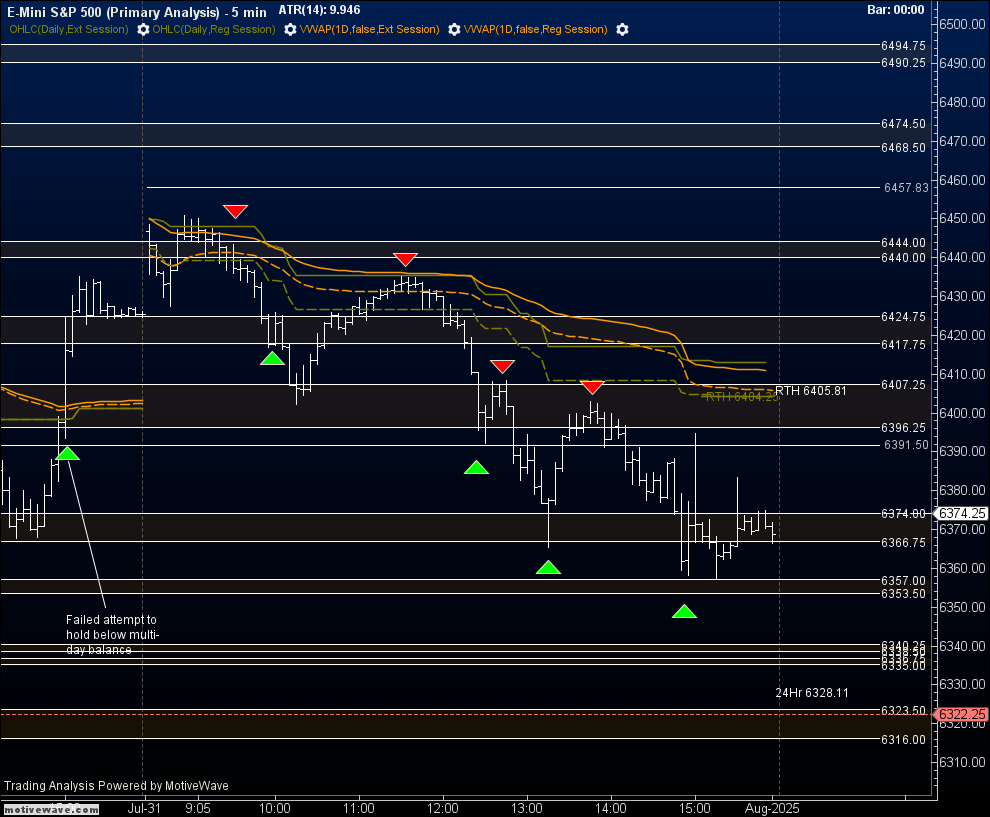Click 6430.00 on the price axis
990x817 pixels.
(x=962, y=296)
